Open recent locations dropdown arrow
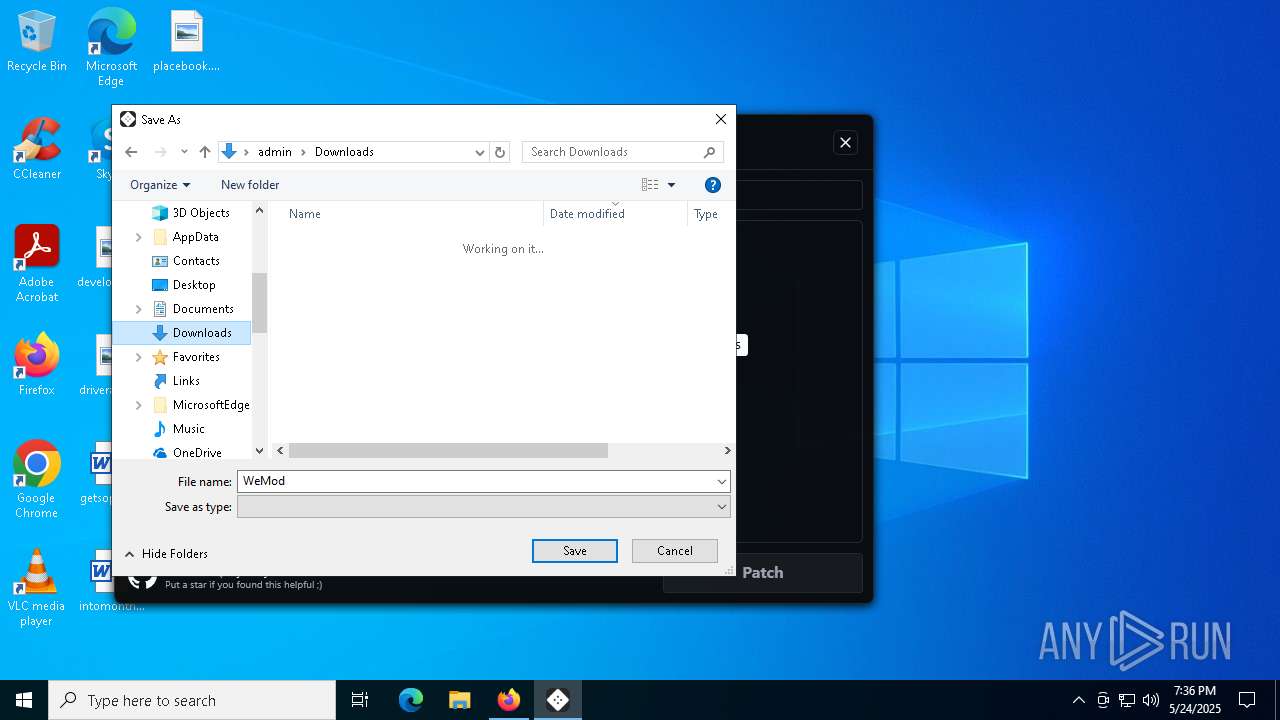 coord(184,152)
